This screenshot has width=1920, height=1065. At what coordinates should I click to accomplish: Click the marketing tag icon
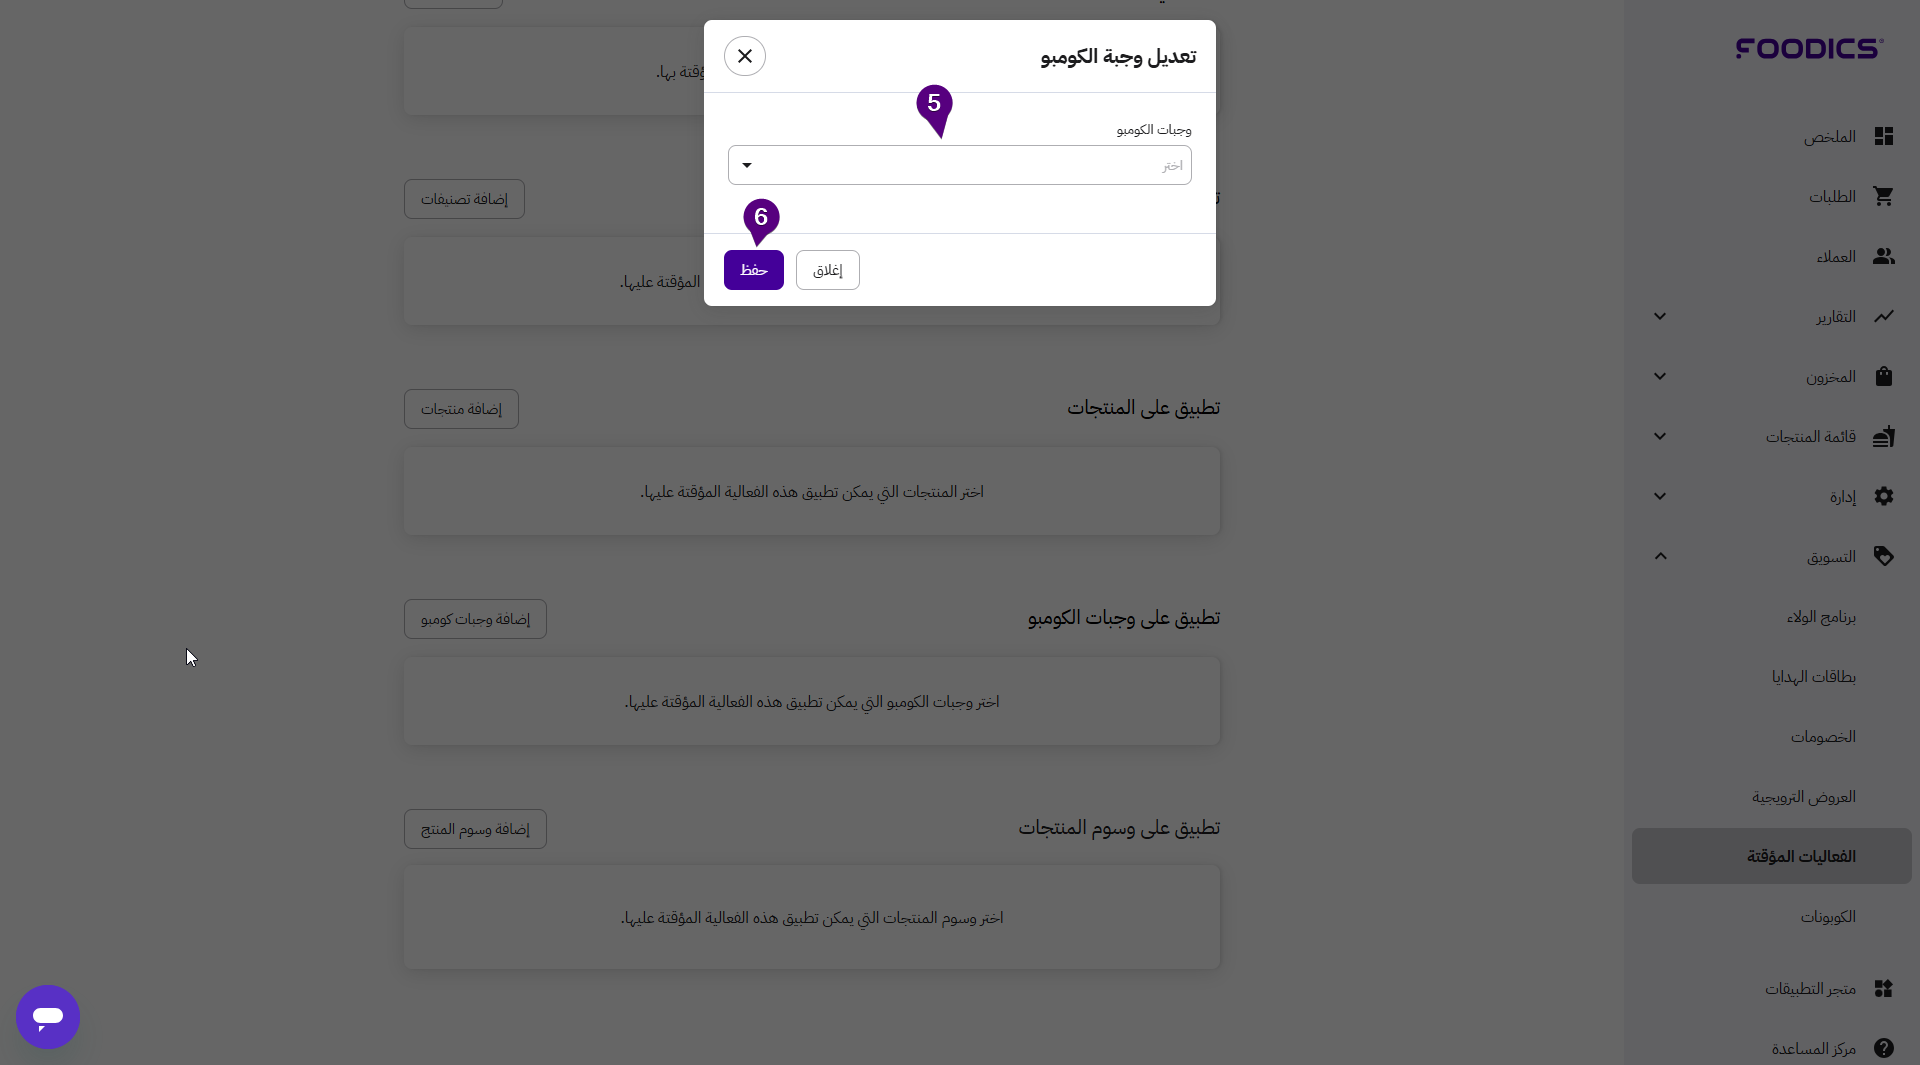click(x=1884, y=557)
